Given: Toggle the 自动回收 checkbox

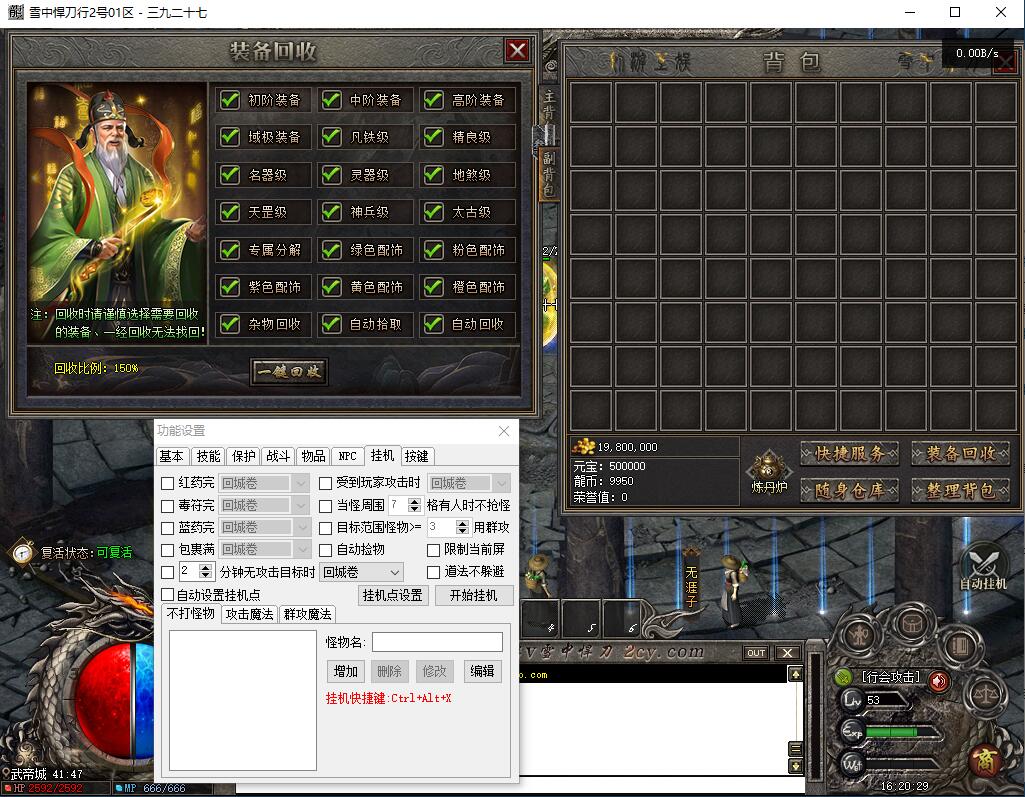Looking at the screenshot, I should pyautogui.click(x=433, y=324).
